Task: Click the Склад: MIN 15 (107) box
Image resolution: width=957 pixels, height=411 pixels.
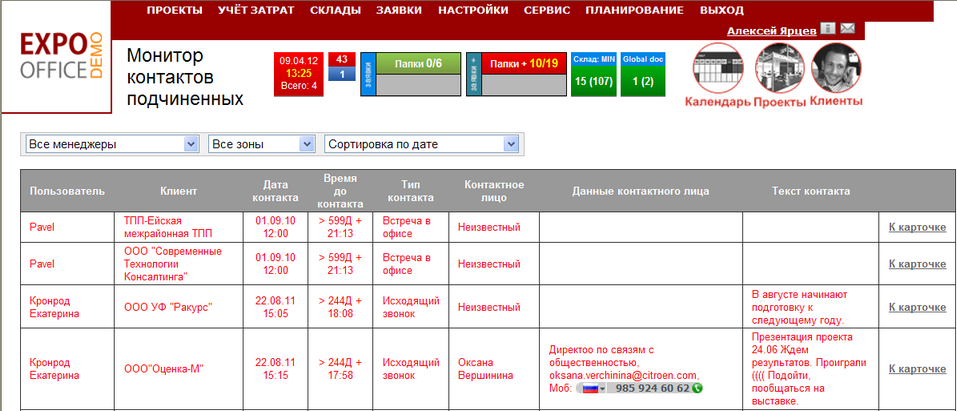Action: [x=593, y=74]
